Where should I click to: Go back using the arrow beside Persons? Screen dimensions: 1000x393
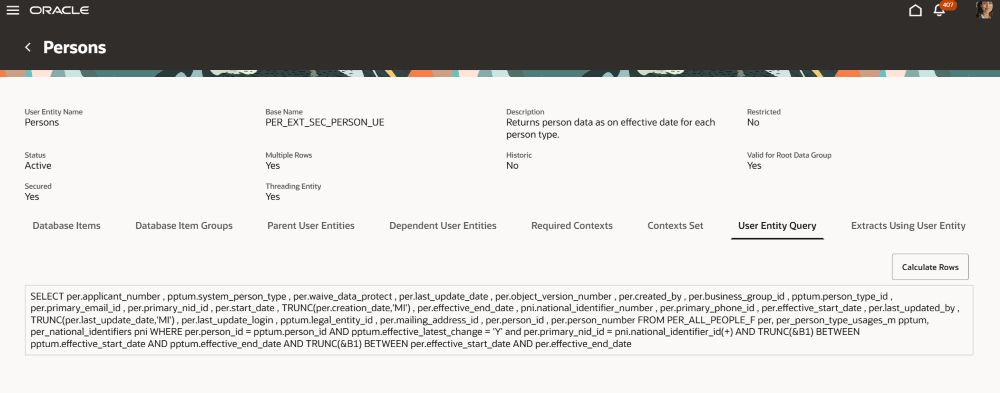click(x=27, y=47)
